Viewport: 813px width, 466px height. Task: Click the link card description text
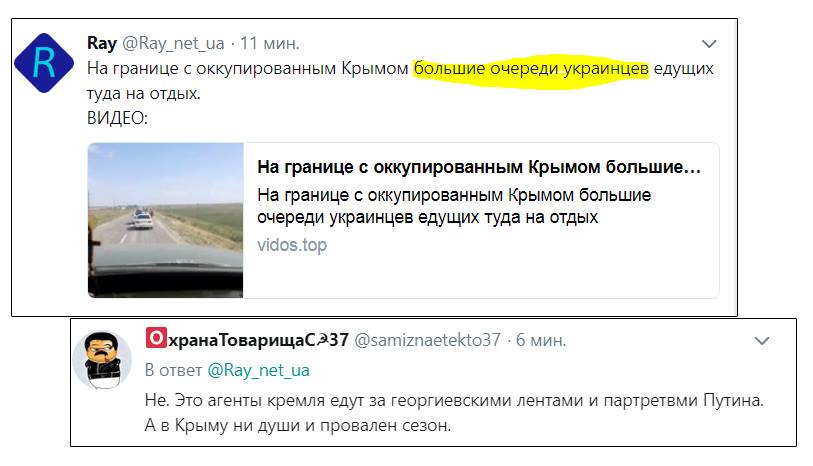(x=454, y=206)
